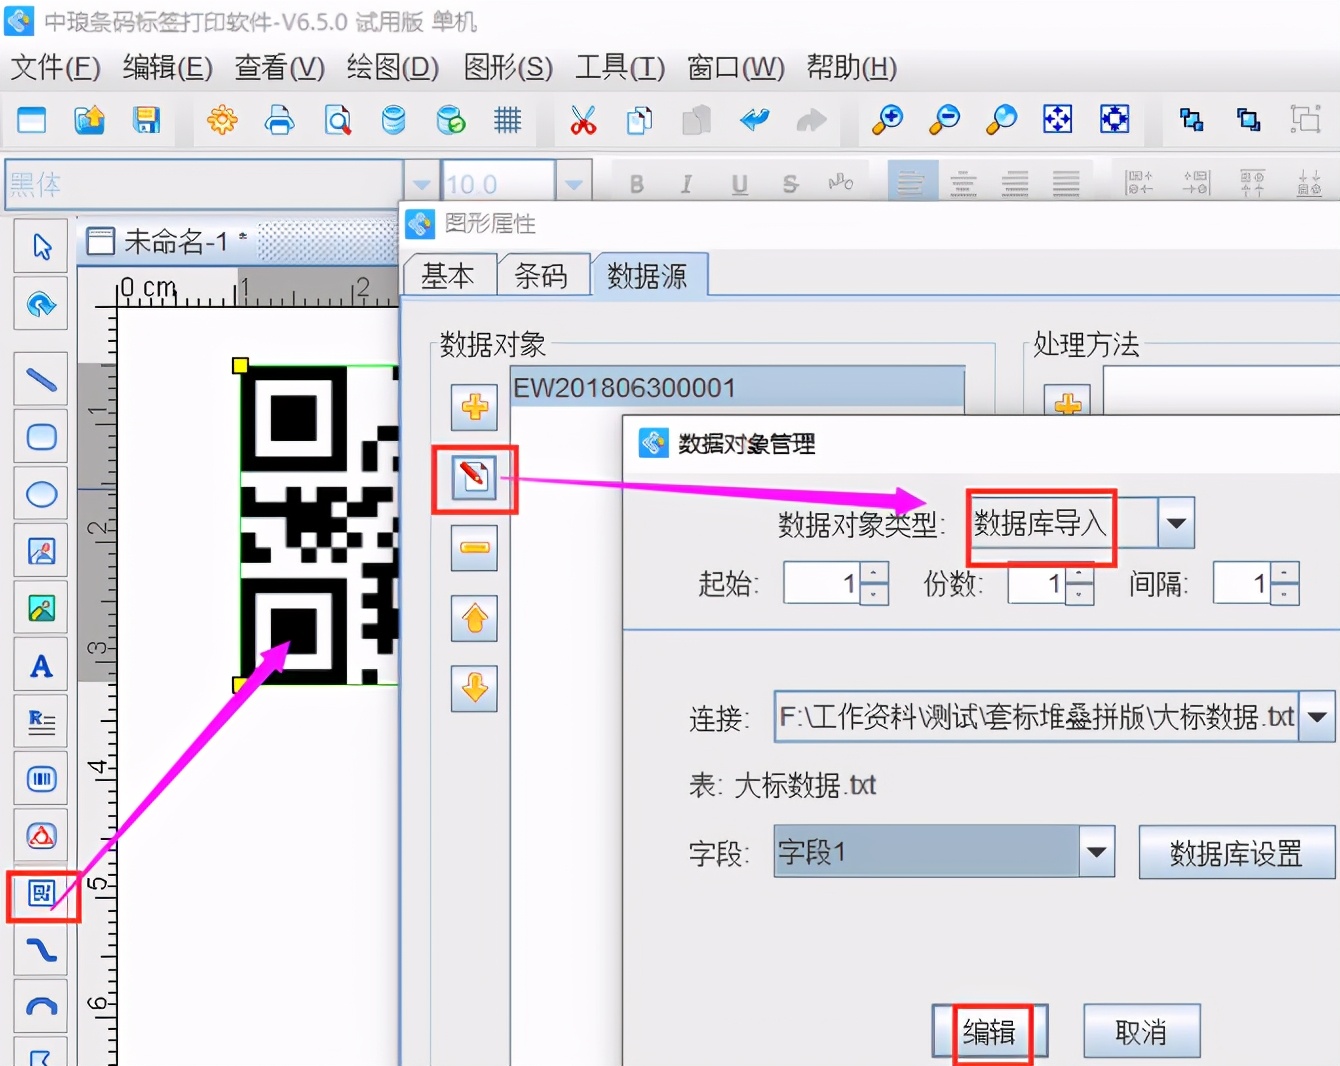This screenshot has width=1340, height=1066.
Task: Add a new data object with plus icon
Action: 474,407
